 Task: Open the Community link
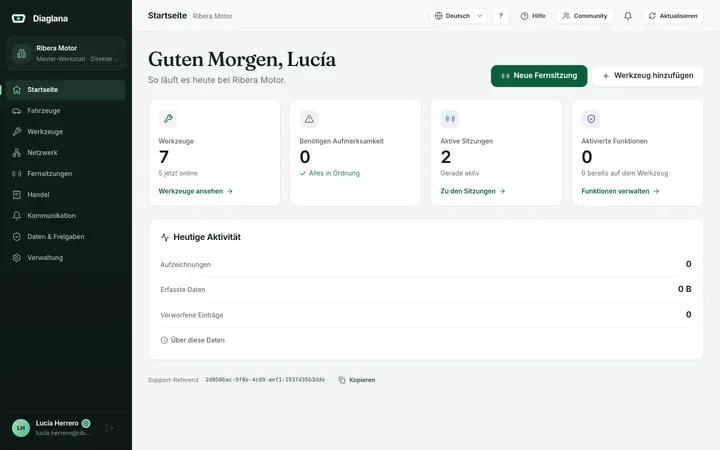pyautogui.click(x=585, y=16)
